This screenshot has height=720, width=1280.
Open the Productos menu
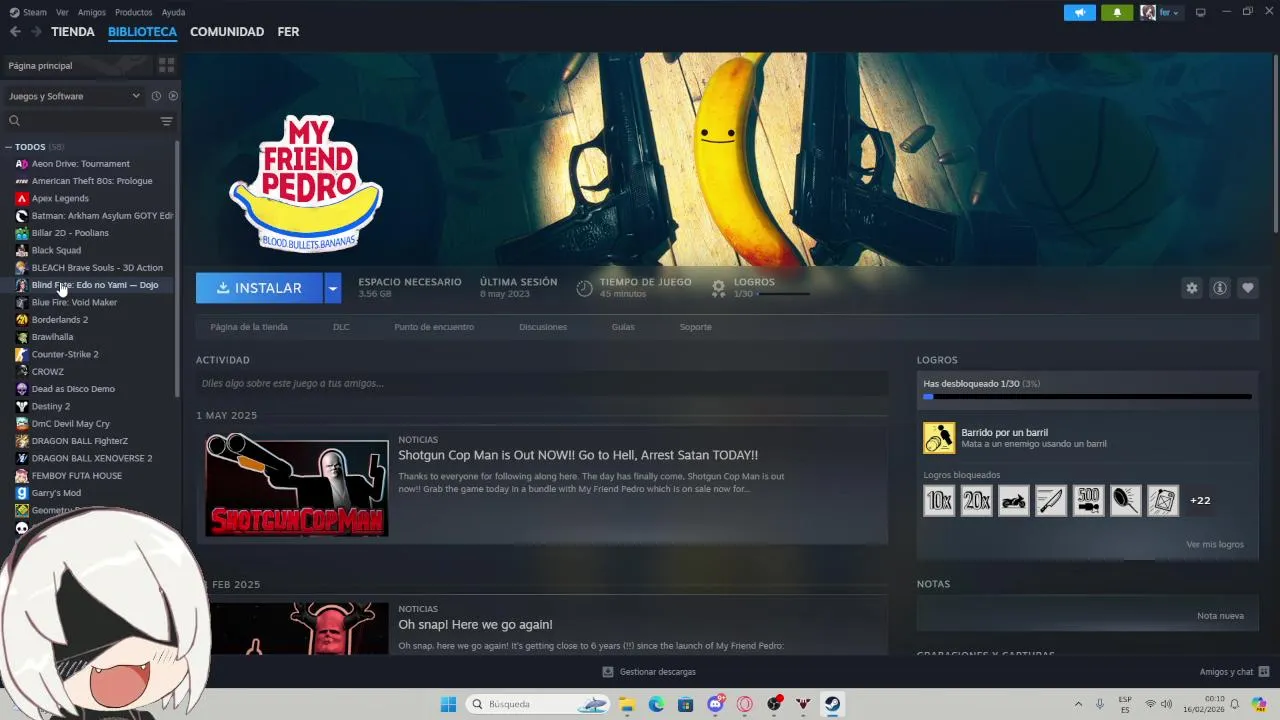tap(134, 13)
